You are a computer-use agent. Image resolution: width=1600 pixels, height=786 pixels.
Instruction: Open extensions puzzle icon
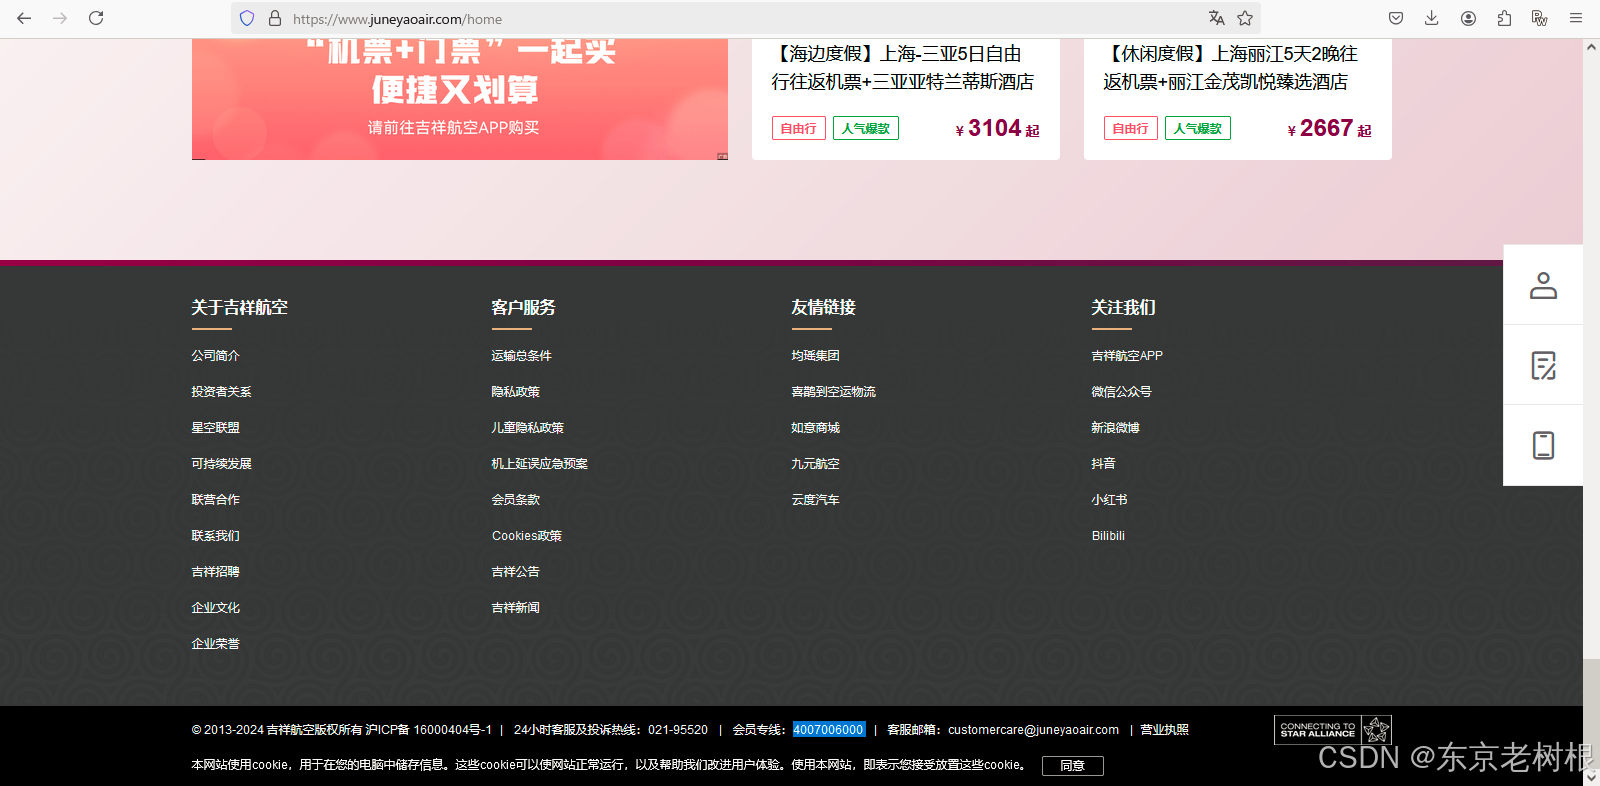[1504, 18]
